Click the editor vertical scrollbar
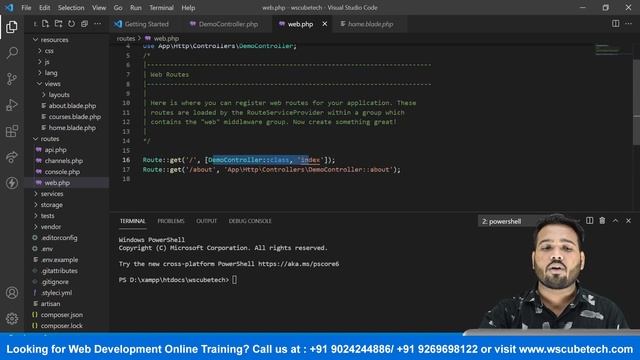 pos(636,102)
